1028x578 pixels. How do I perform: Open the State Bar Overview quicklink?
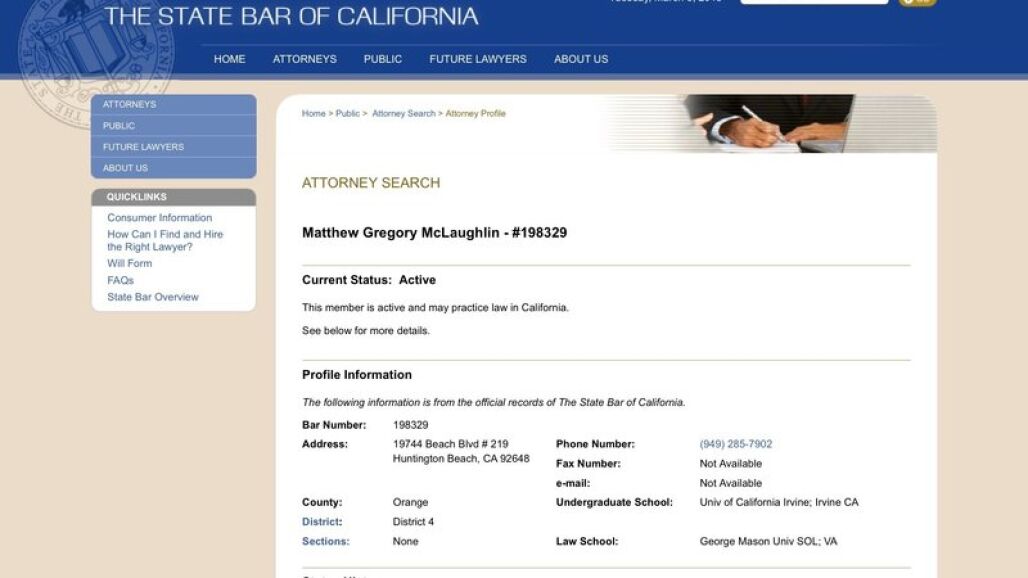click(x=153, y=297)
